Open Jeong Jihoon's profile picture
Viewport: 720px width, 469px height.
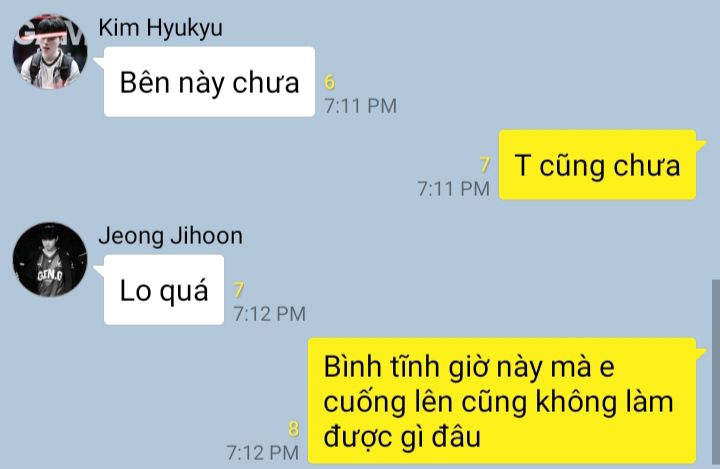[50, 260]
